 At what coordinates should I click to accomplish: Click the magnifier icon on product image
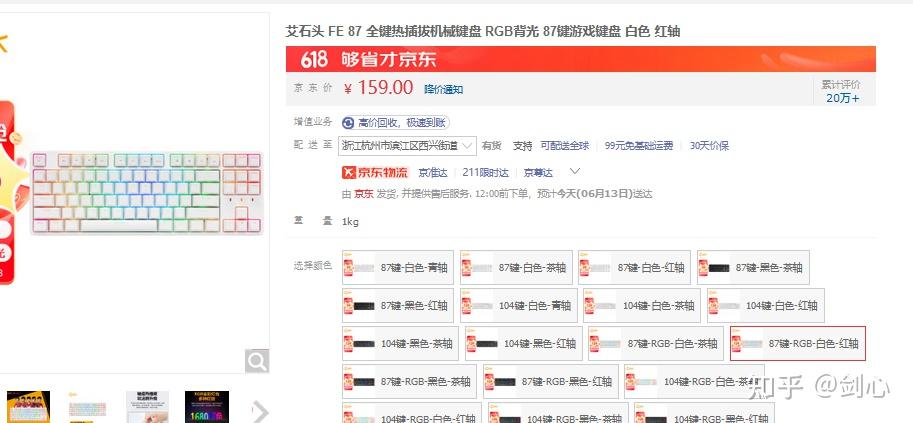[x=257, y=361]
